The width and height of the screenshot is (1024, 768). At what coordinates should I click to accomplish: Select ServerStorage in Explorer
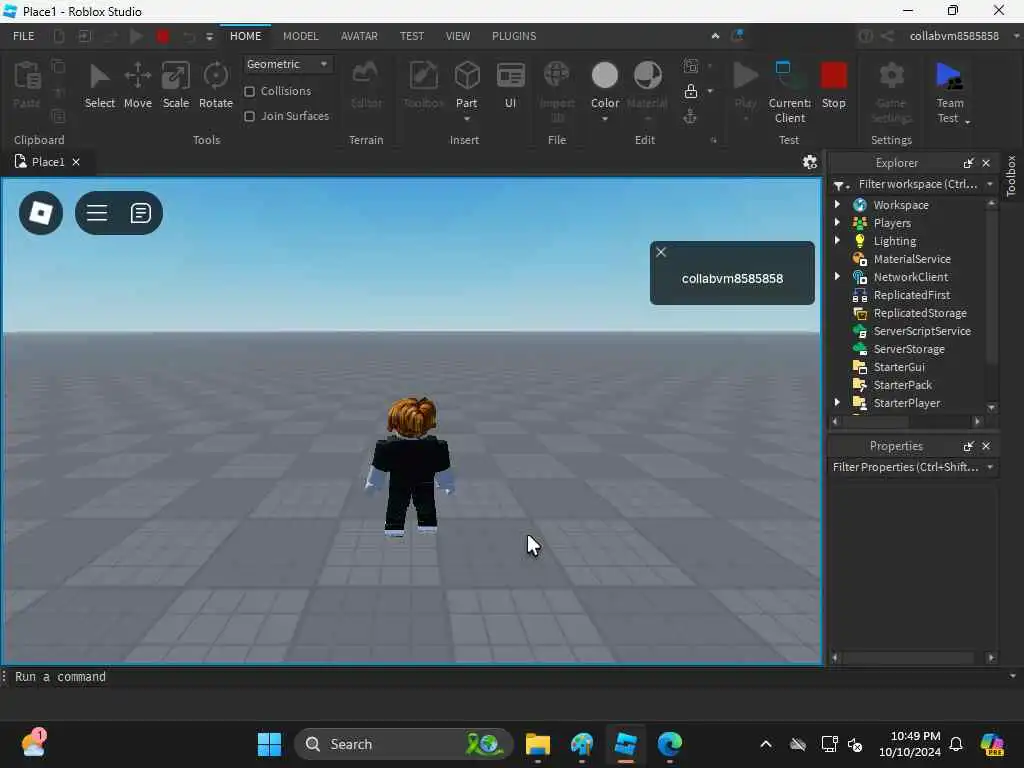[x=908, y=349]
